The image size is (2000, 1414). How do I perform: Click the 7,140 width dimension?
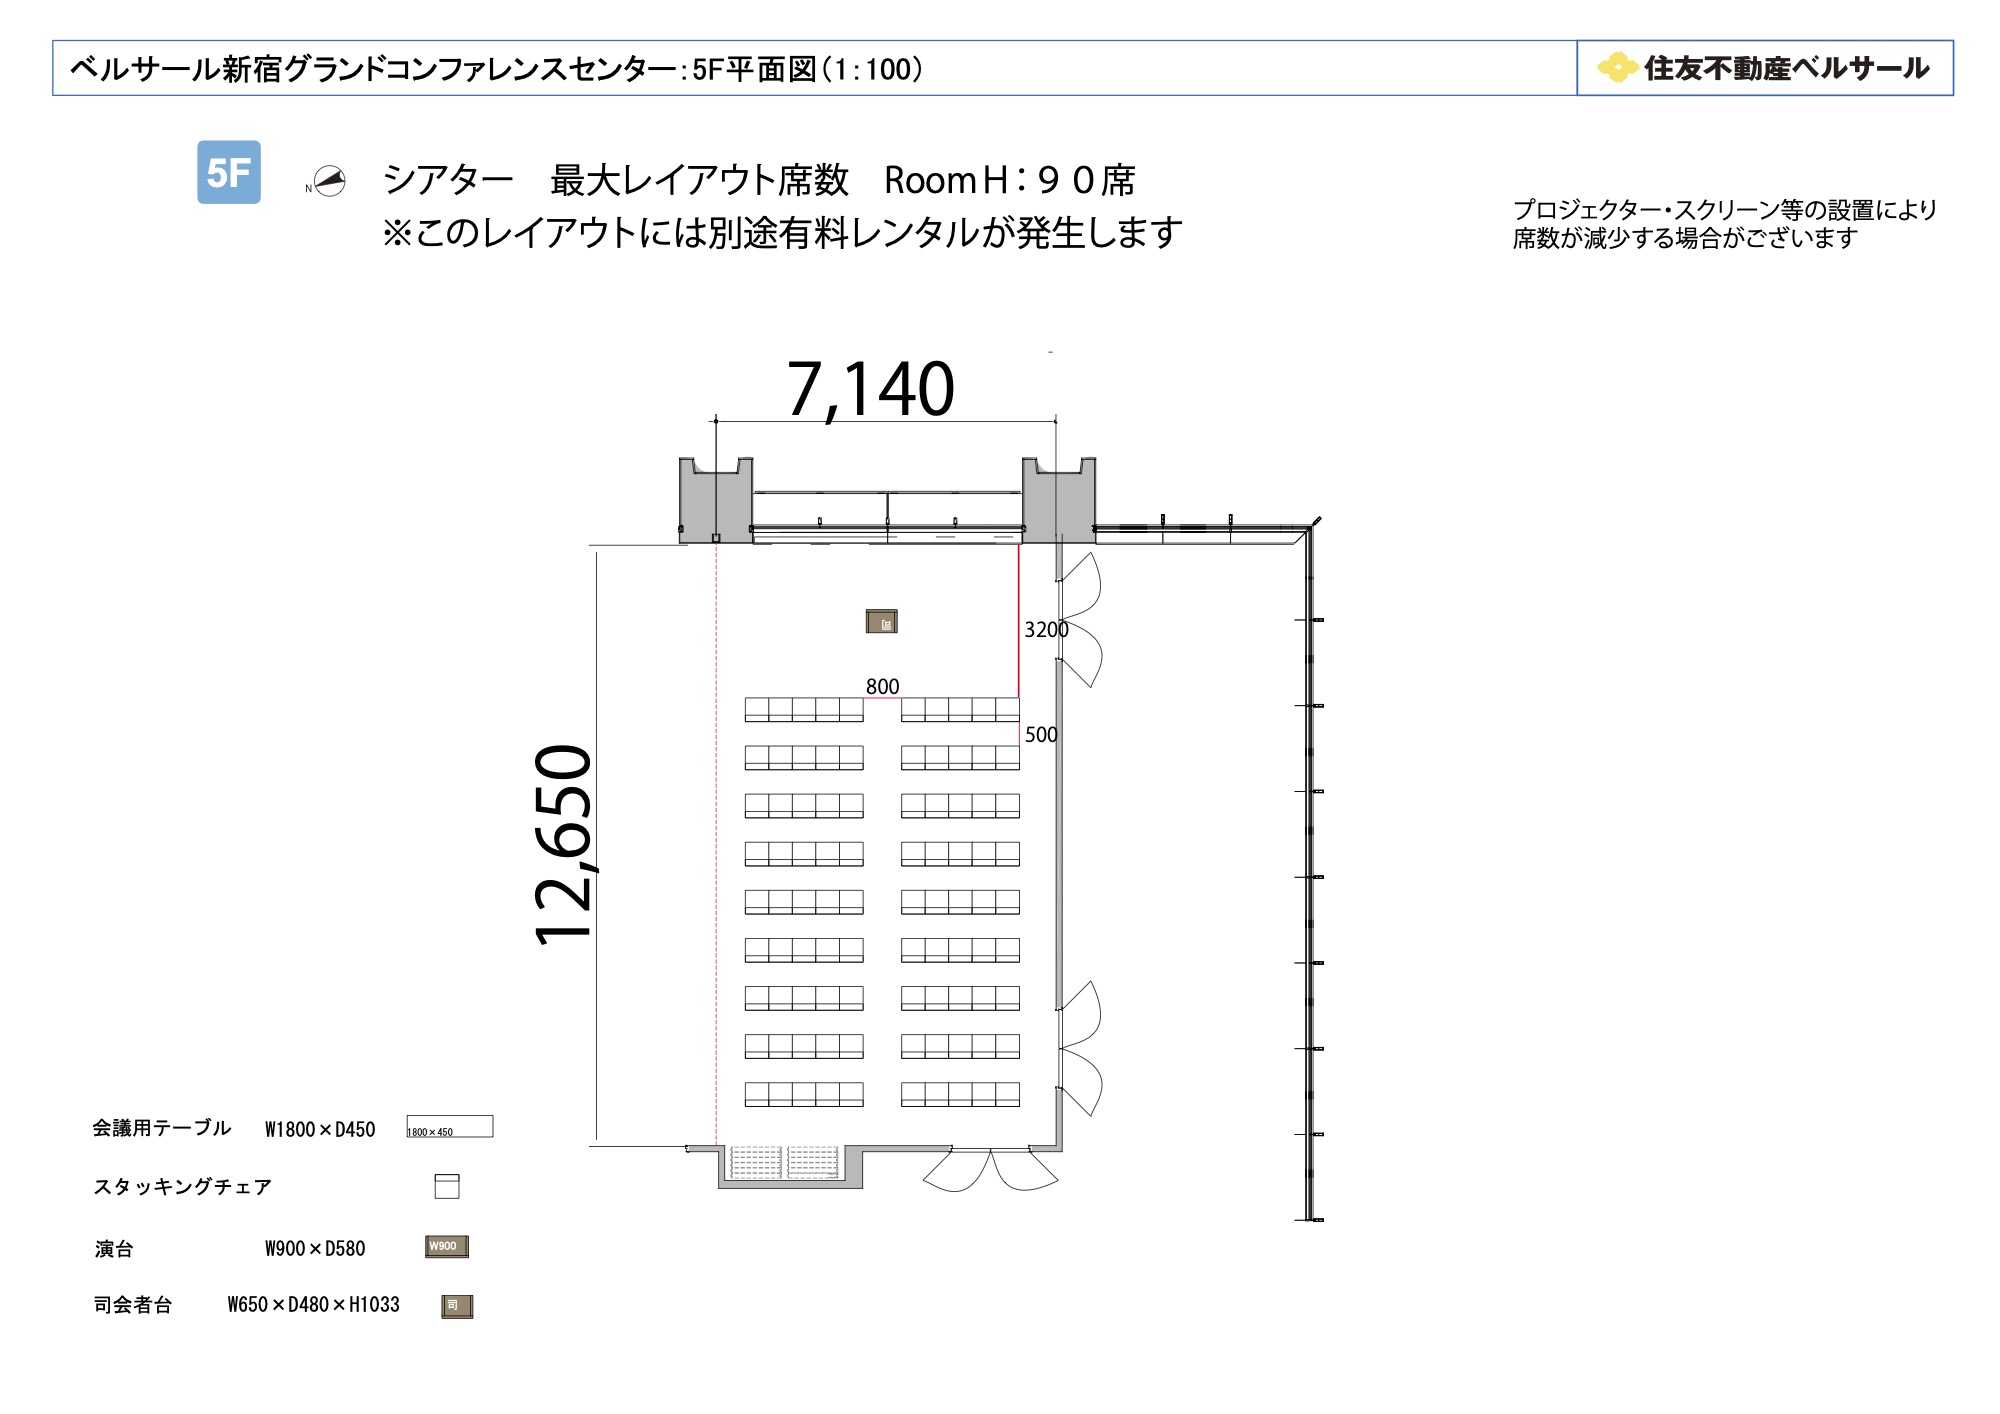[871, 389]
